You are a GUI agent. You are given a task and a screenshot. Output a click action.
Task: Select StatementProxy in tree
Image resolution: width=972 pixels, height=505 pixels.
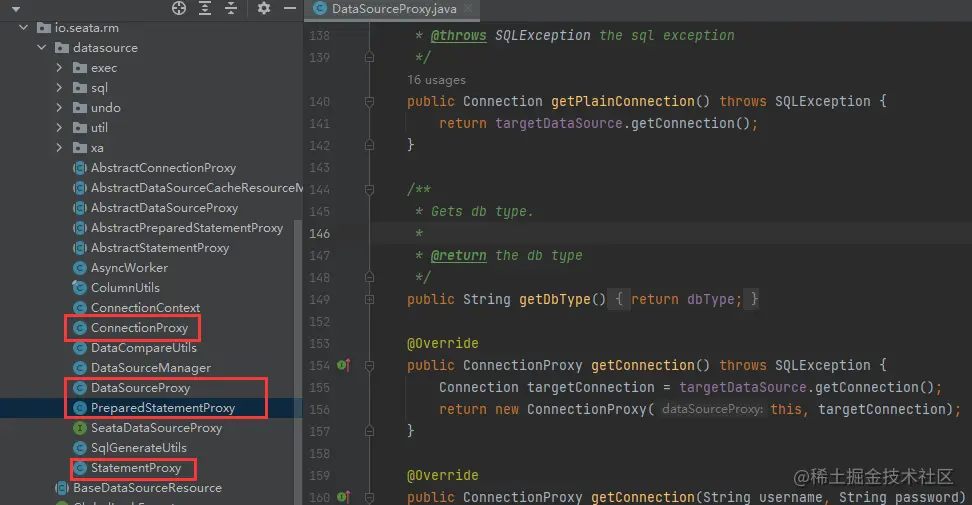pyautogui.click(x=136, y=468)
